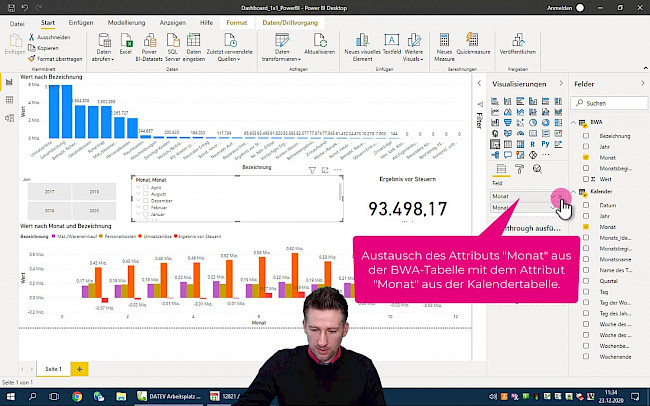Switch to the Modellierung ribbon tab
The height and width of the screenshot is (406, 650).
[125, 20]
